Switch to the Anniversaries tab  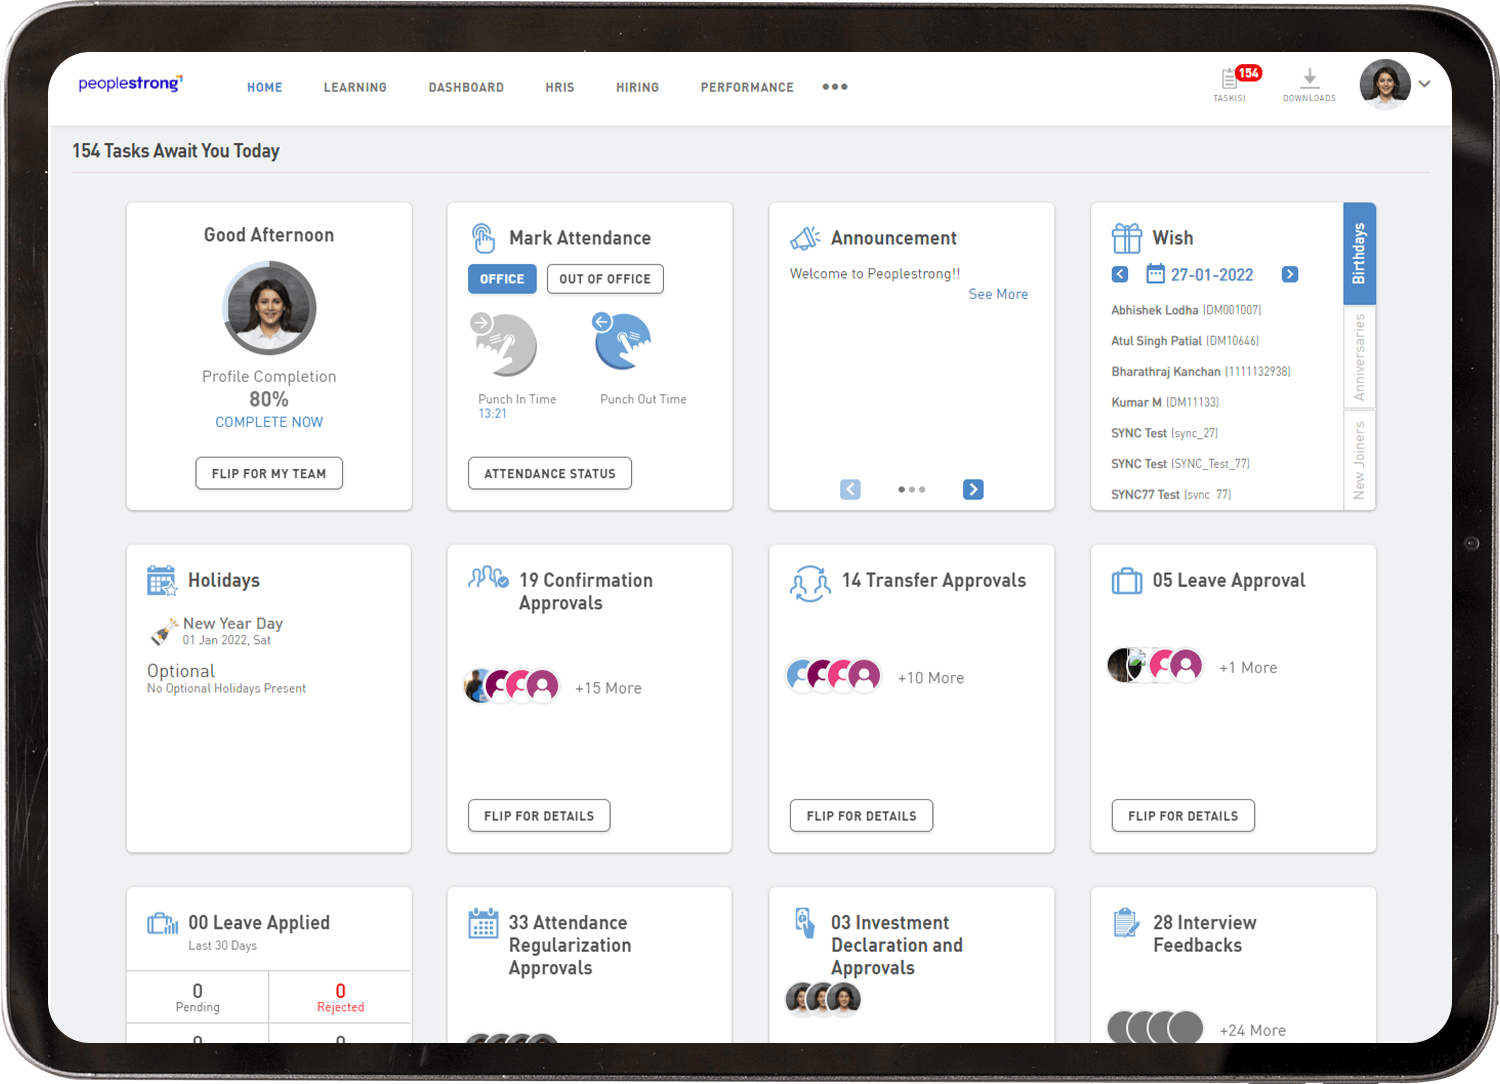coord(1359,357)
